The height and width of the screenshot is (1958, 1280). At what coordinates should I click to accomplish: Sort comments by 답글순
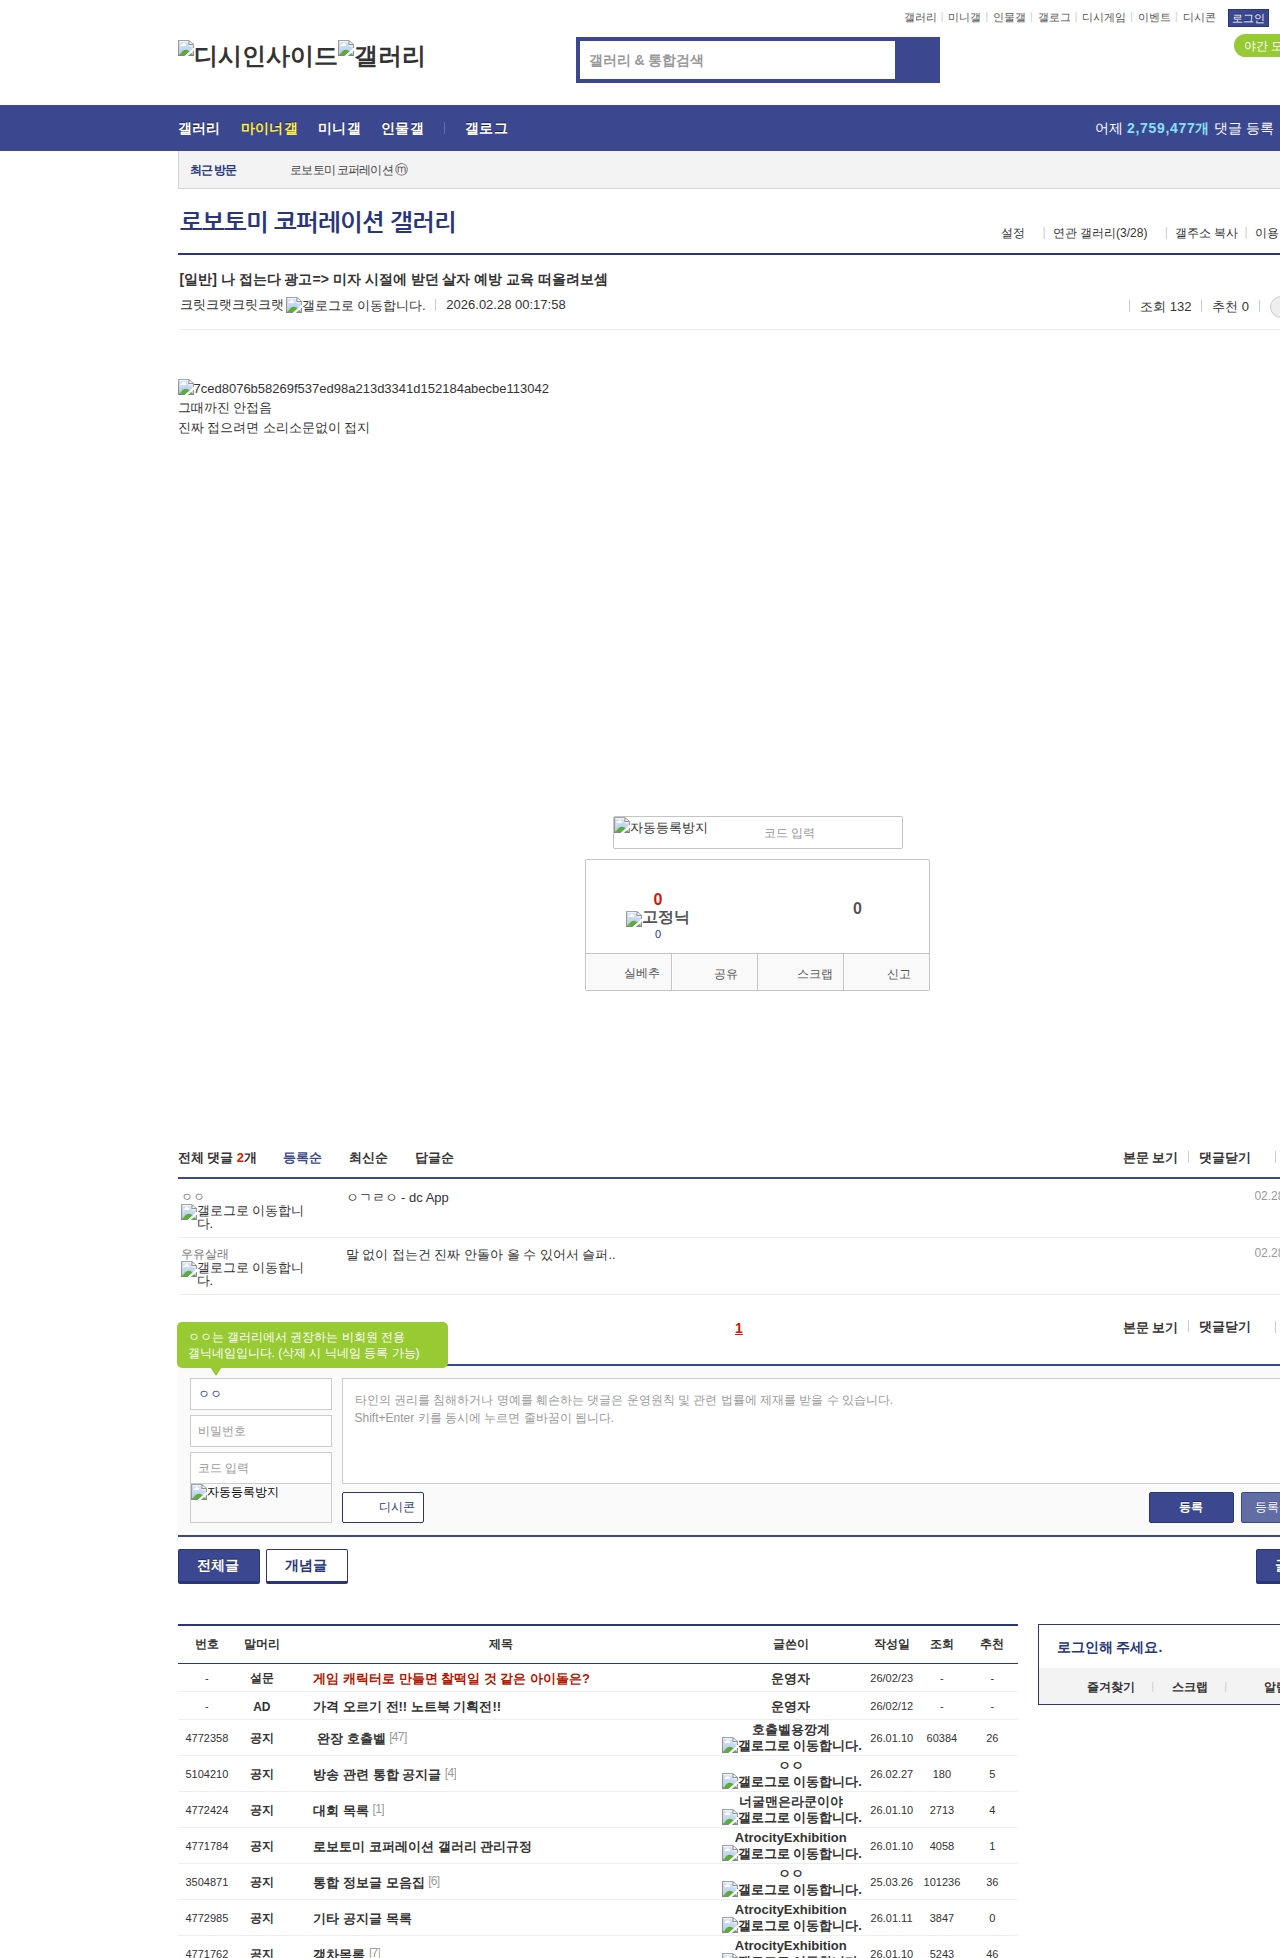point(434,1158)
